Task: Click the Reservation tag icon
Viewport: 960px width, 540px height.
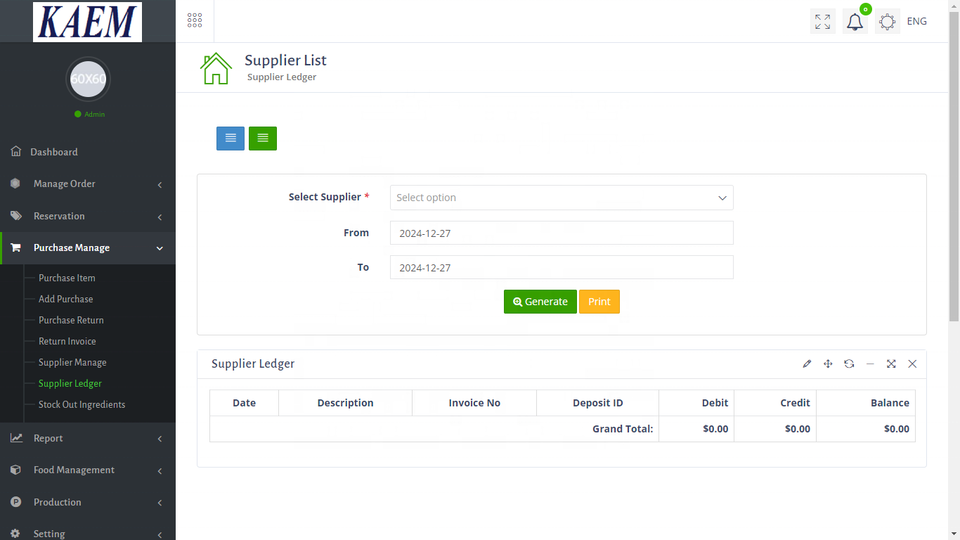Action: (x=16, y=216)
